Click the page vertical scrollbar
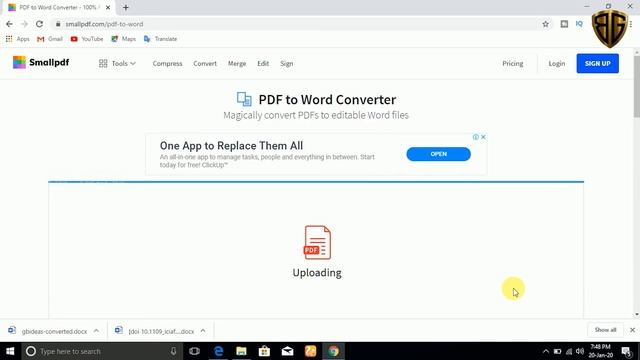Image resolution: width=640 pixels, height=360 pixels. pyautogui.click(x=637, y=87)
